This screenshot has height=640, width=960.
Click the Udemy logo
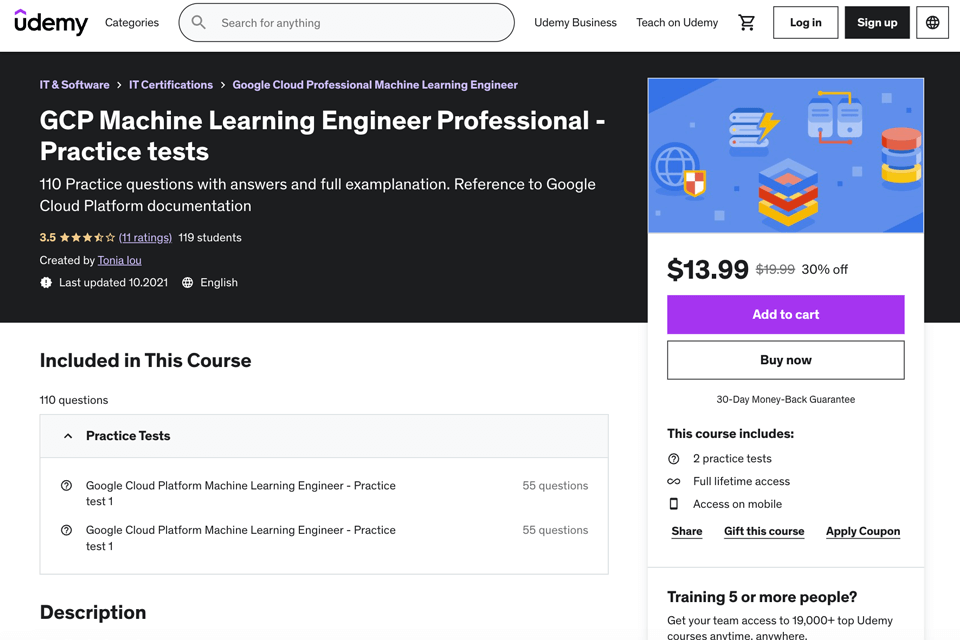(x=51, y=23)
